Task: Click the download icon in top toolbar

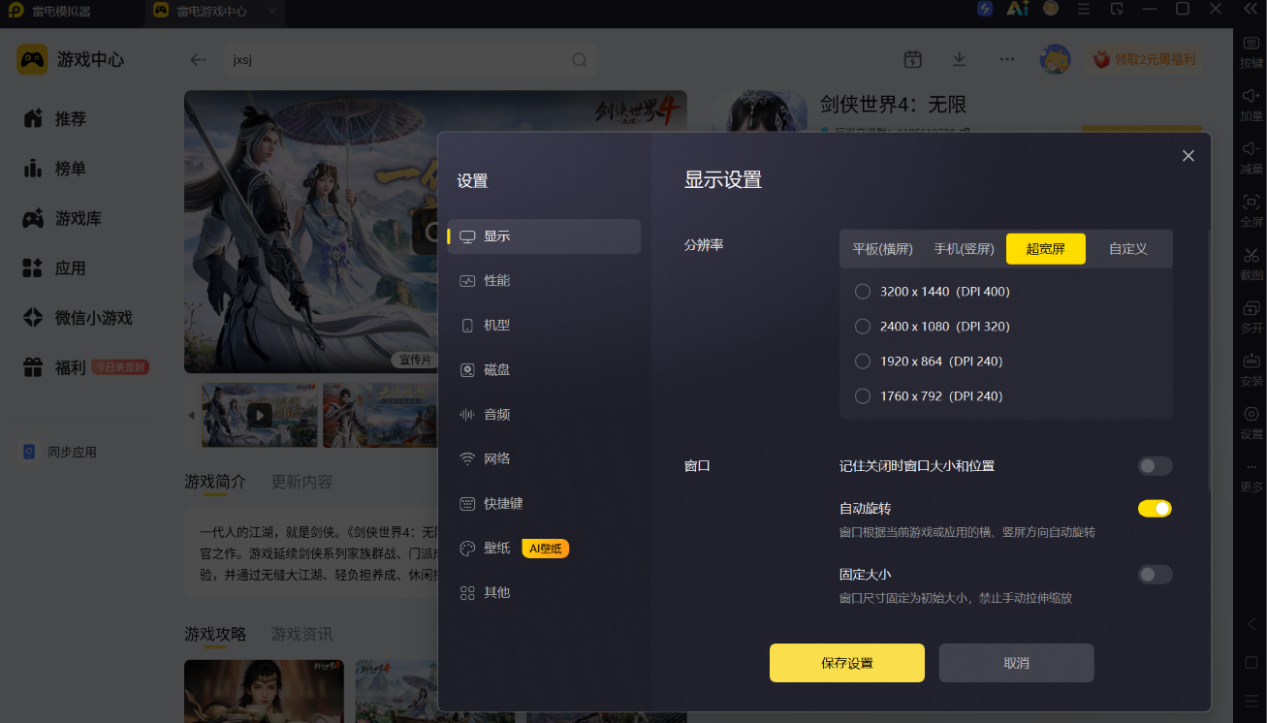Action: tap(959, 60)
